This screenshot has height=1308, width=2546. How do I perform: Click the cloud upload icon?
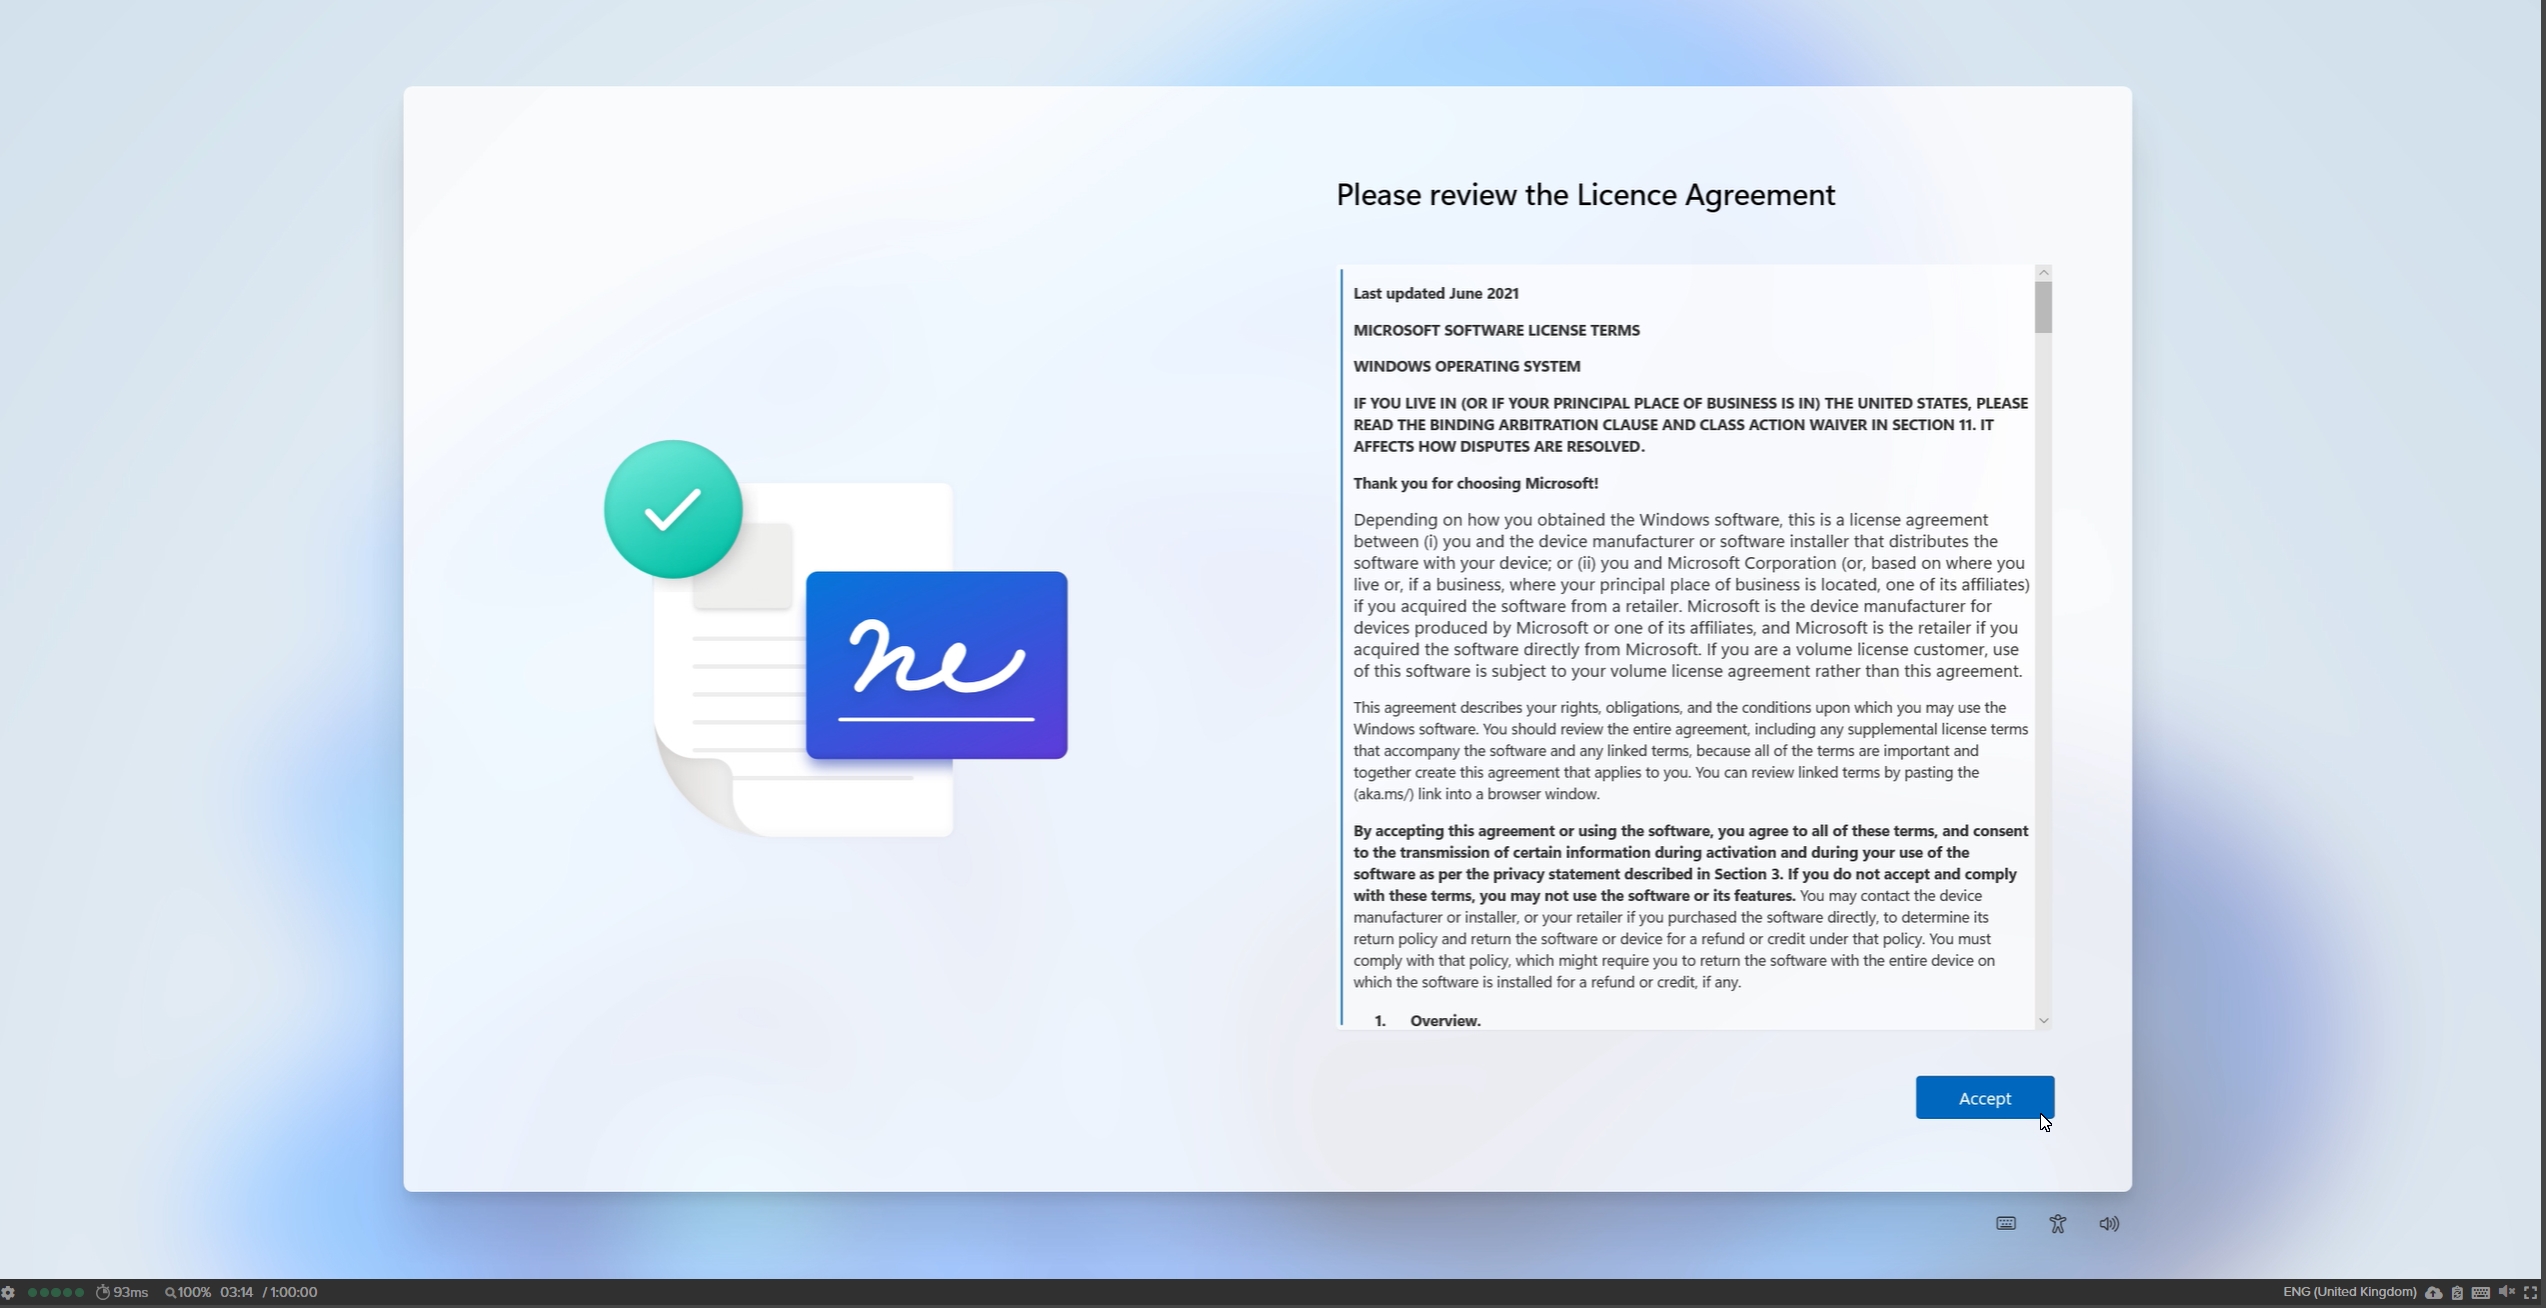(2433, 1292)
